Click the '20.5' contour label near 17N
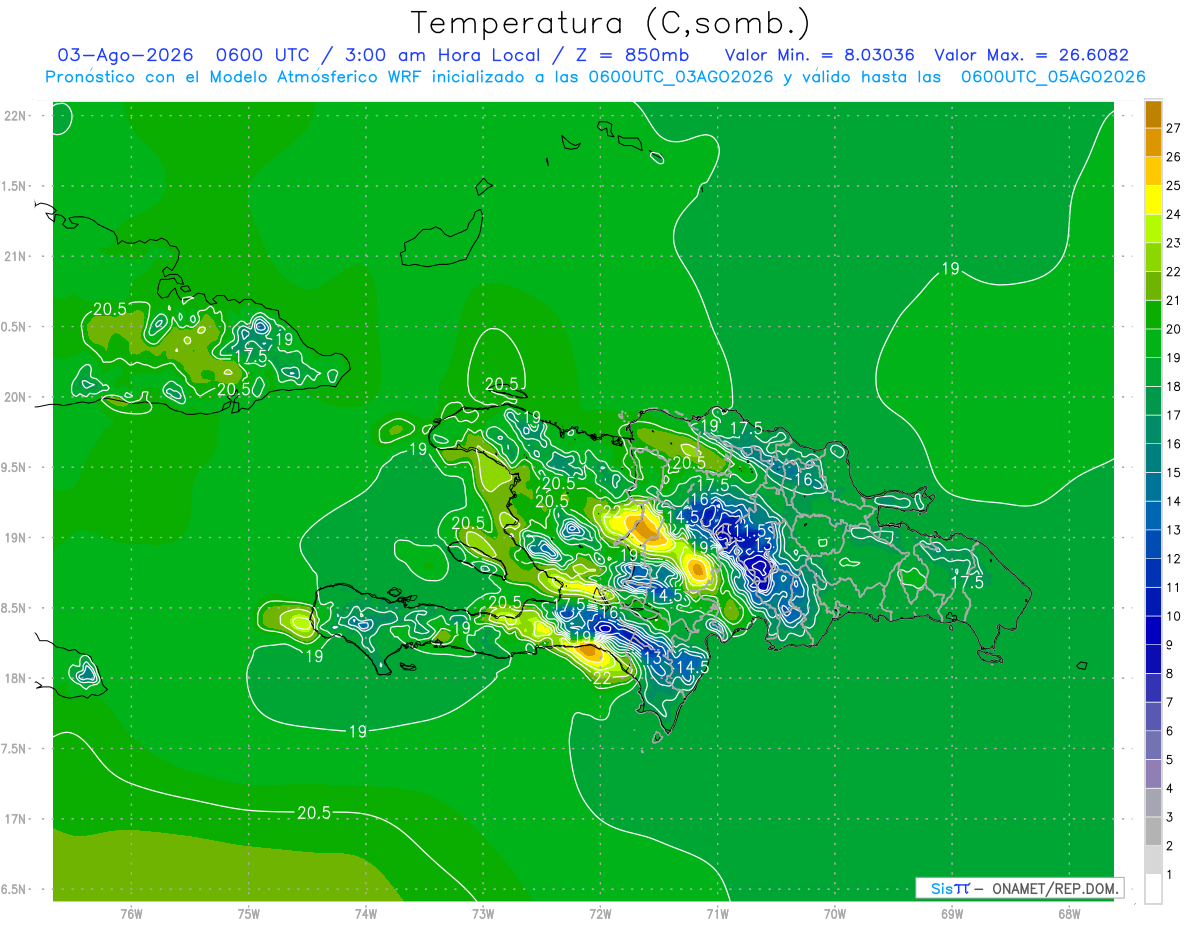 coord(314,813)
